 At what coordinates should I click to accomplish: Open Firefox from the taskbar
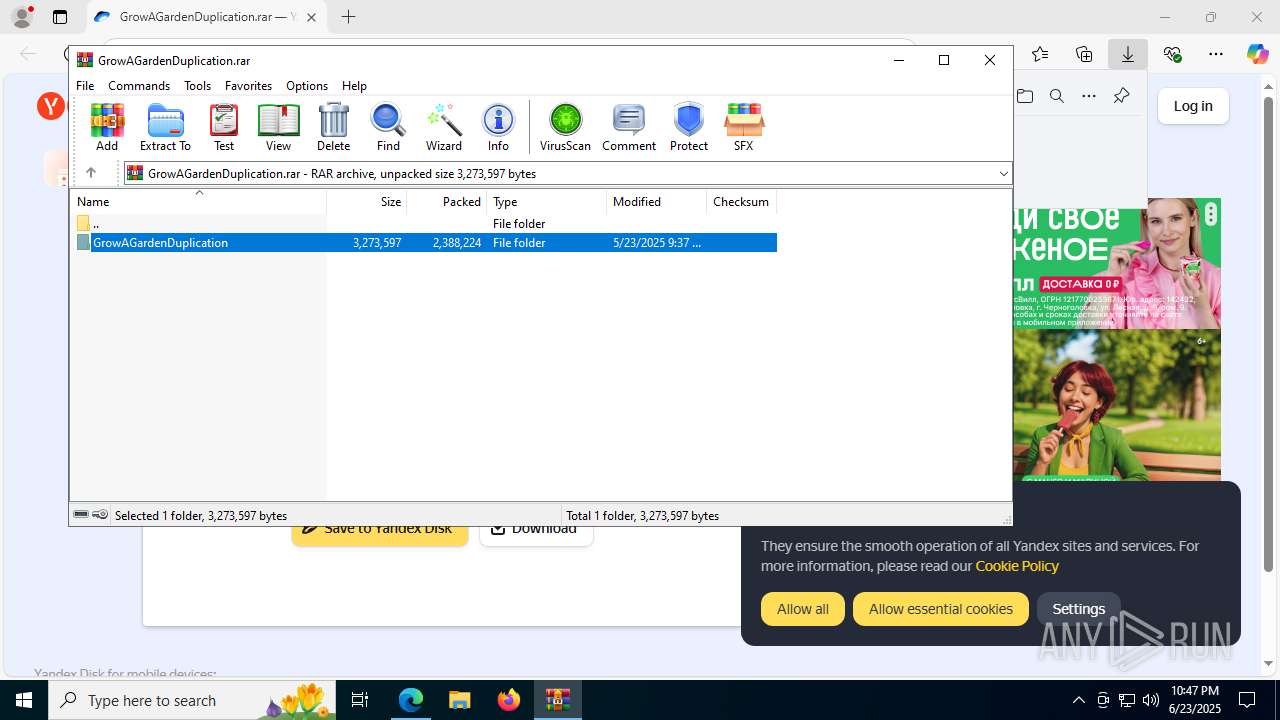[x=509, y=700]
